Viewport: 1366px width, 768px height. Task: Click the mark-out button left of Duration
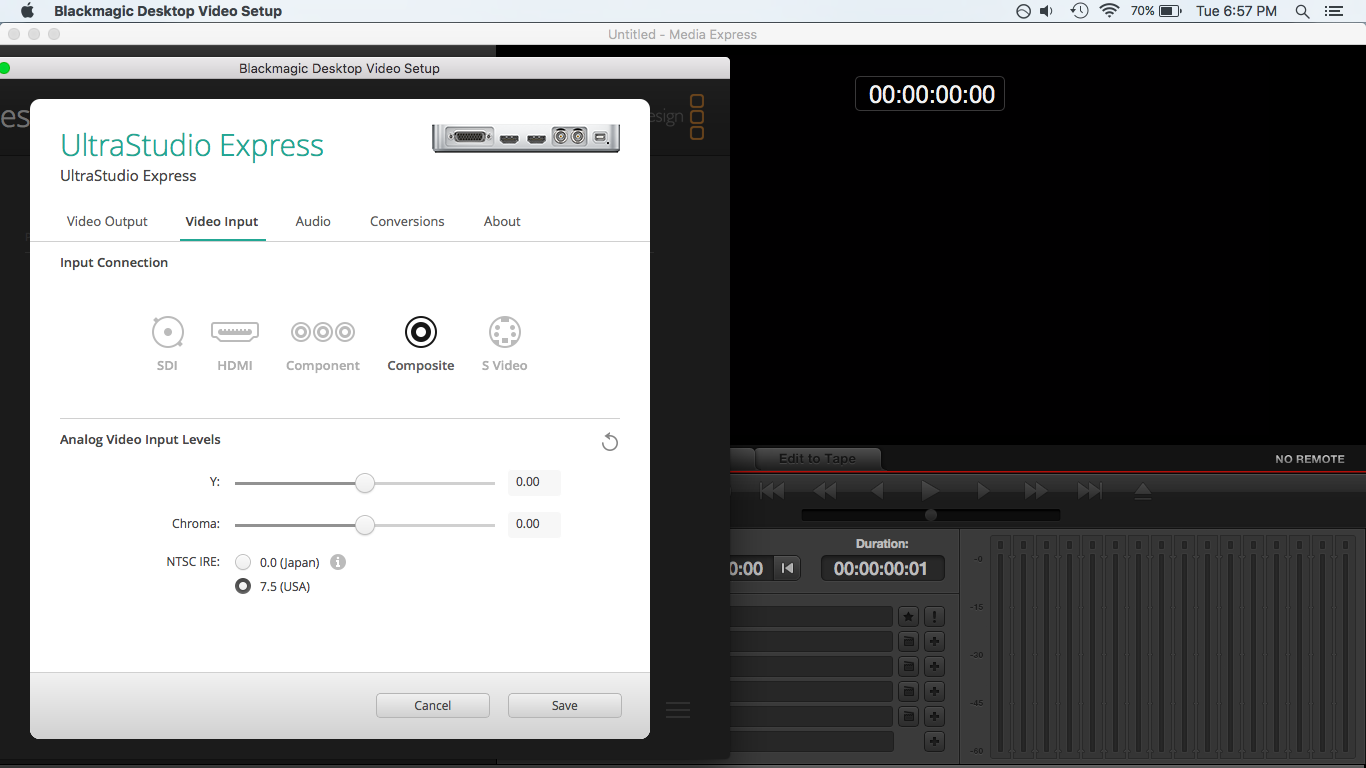pyautogui.click(x=788, y=568)
